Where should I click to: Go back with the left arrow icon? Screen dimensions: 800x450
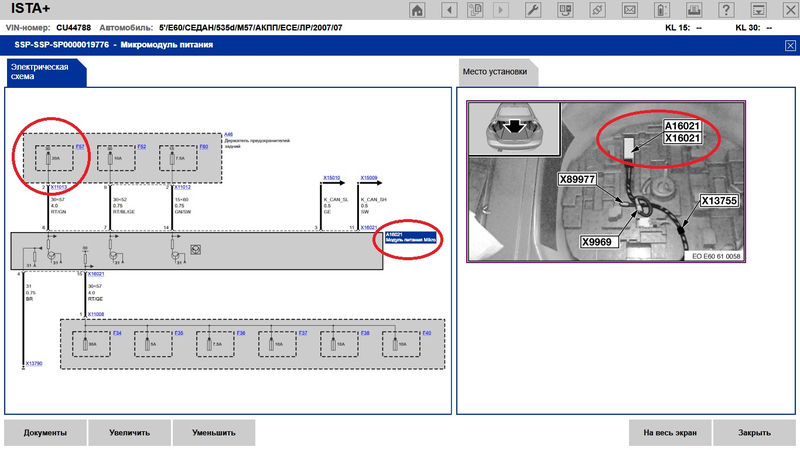[450, 10]
